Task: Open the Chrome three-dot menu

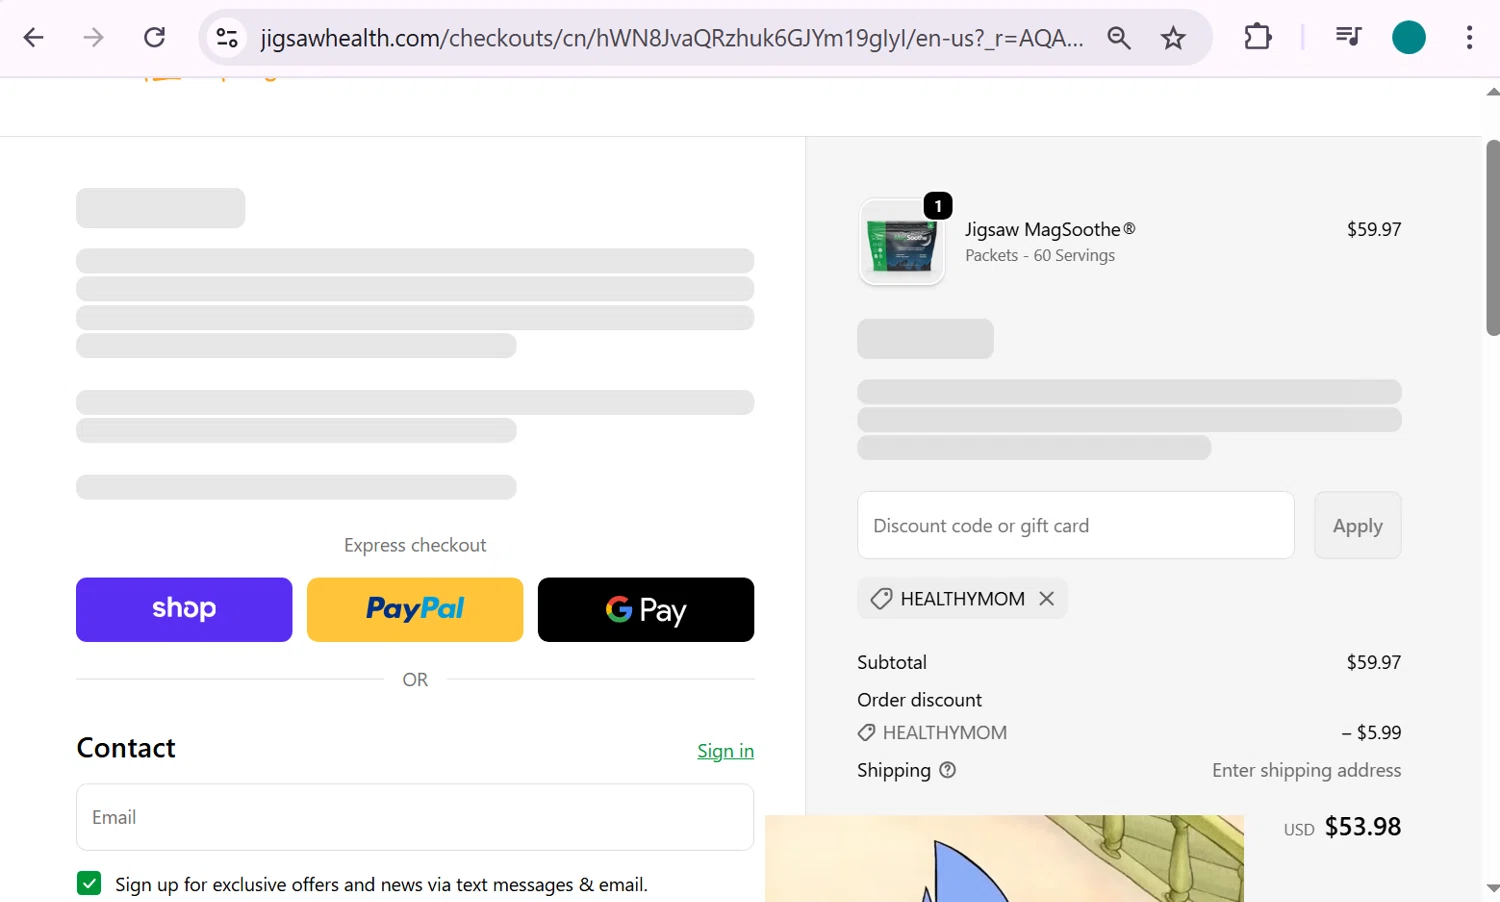Action: [x=1469, y=38]
